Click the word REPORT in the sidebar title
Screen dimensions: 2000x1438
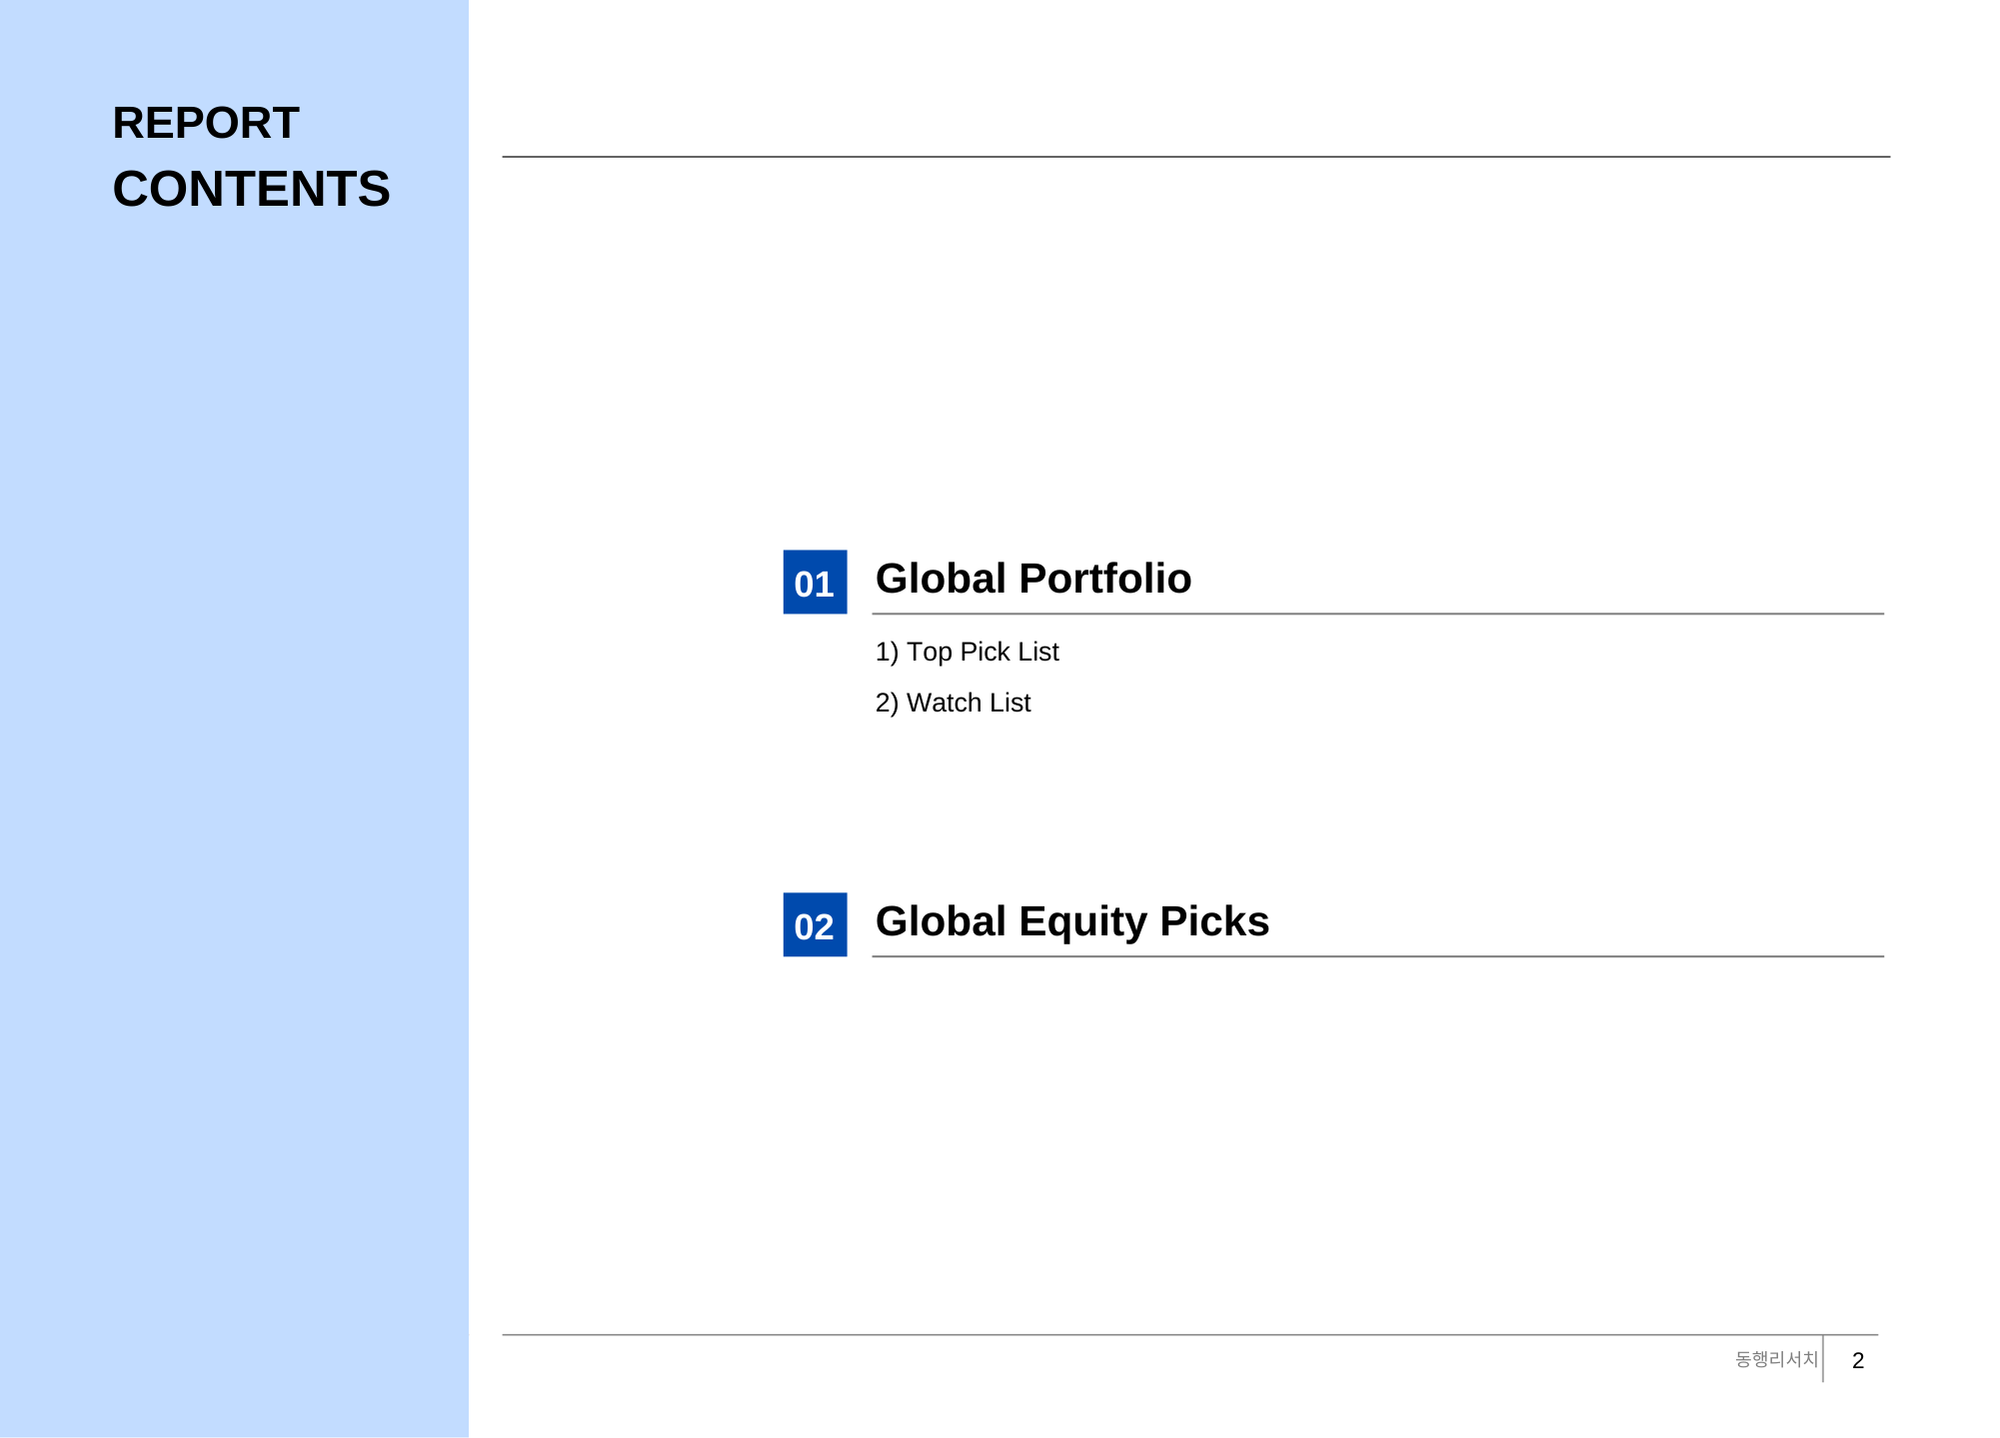[205, 123]
